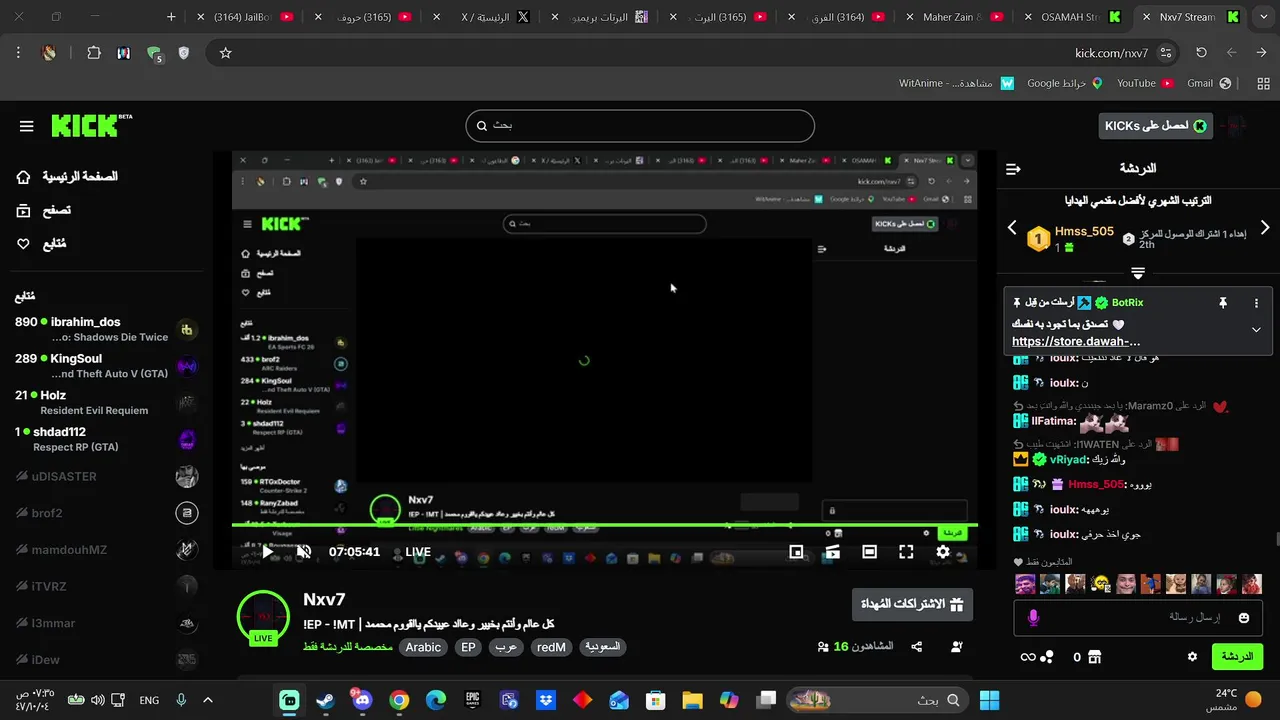Open the store.dawah link in pinned message
Screen dimensions: 1280x720
pos(1076,341)
